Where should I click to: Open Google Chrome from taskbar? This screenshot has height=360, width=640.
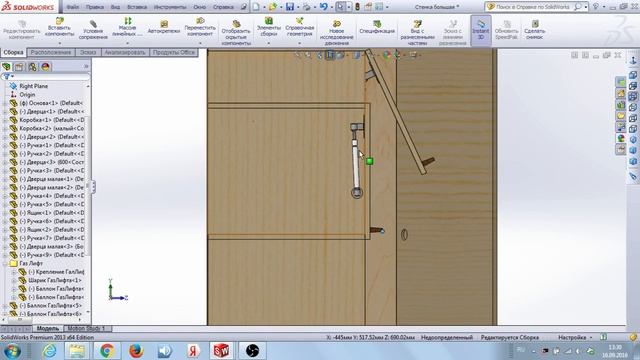[107, 351]
